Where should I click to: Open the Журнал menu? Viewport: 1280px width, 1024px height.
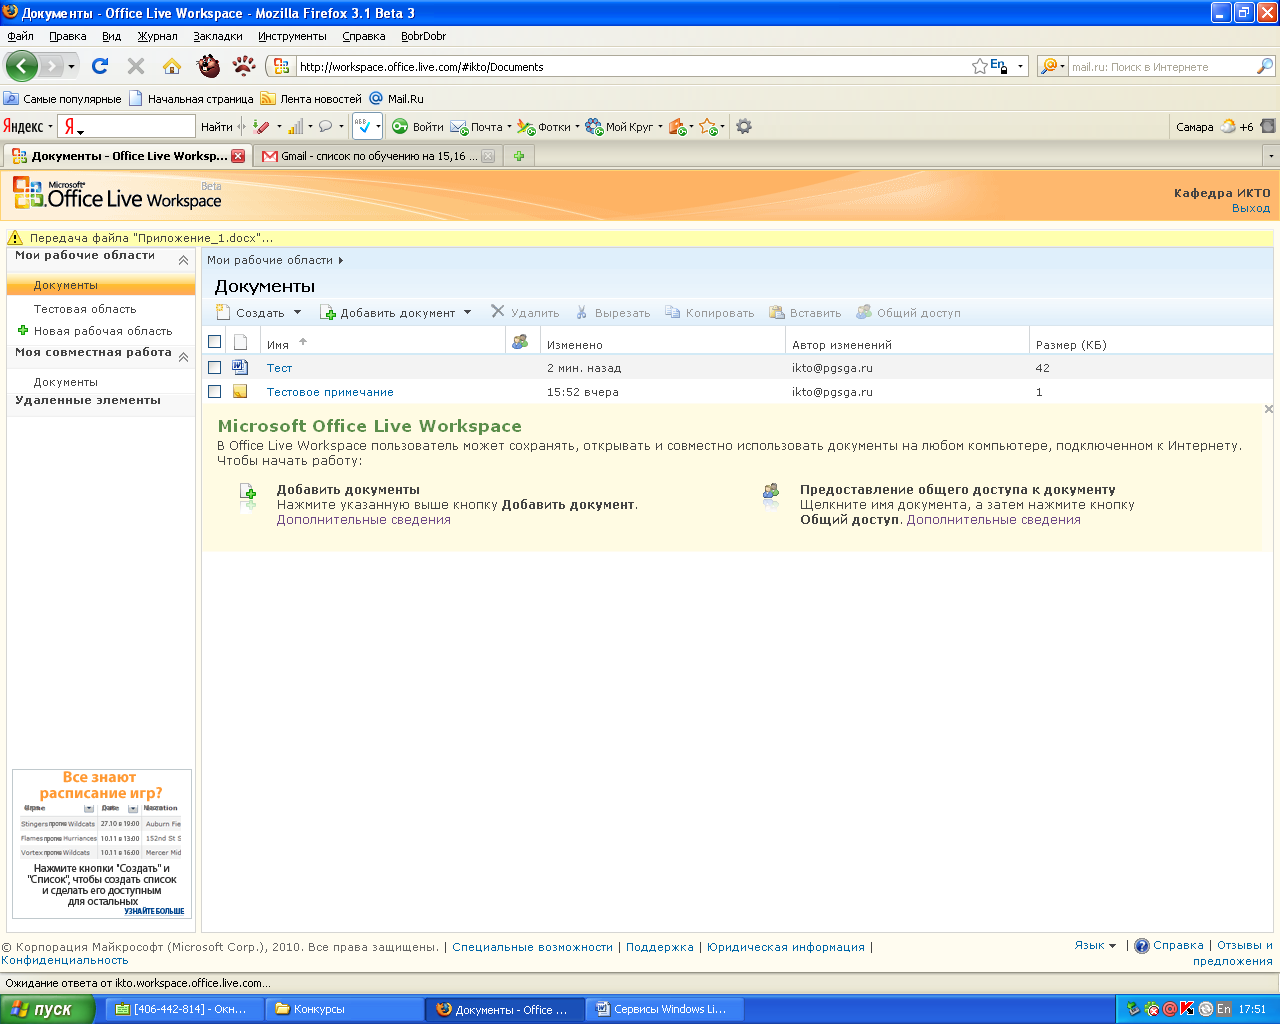click(157, 36)
